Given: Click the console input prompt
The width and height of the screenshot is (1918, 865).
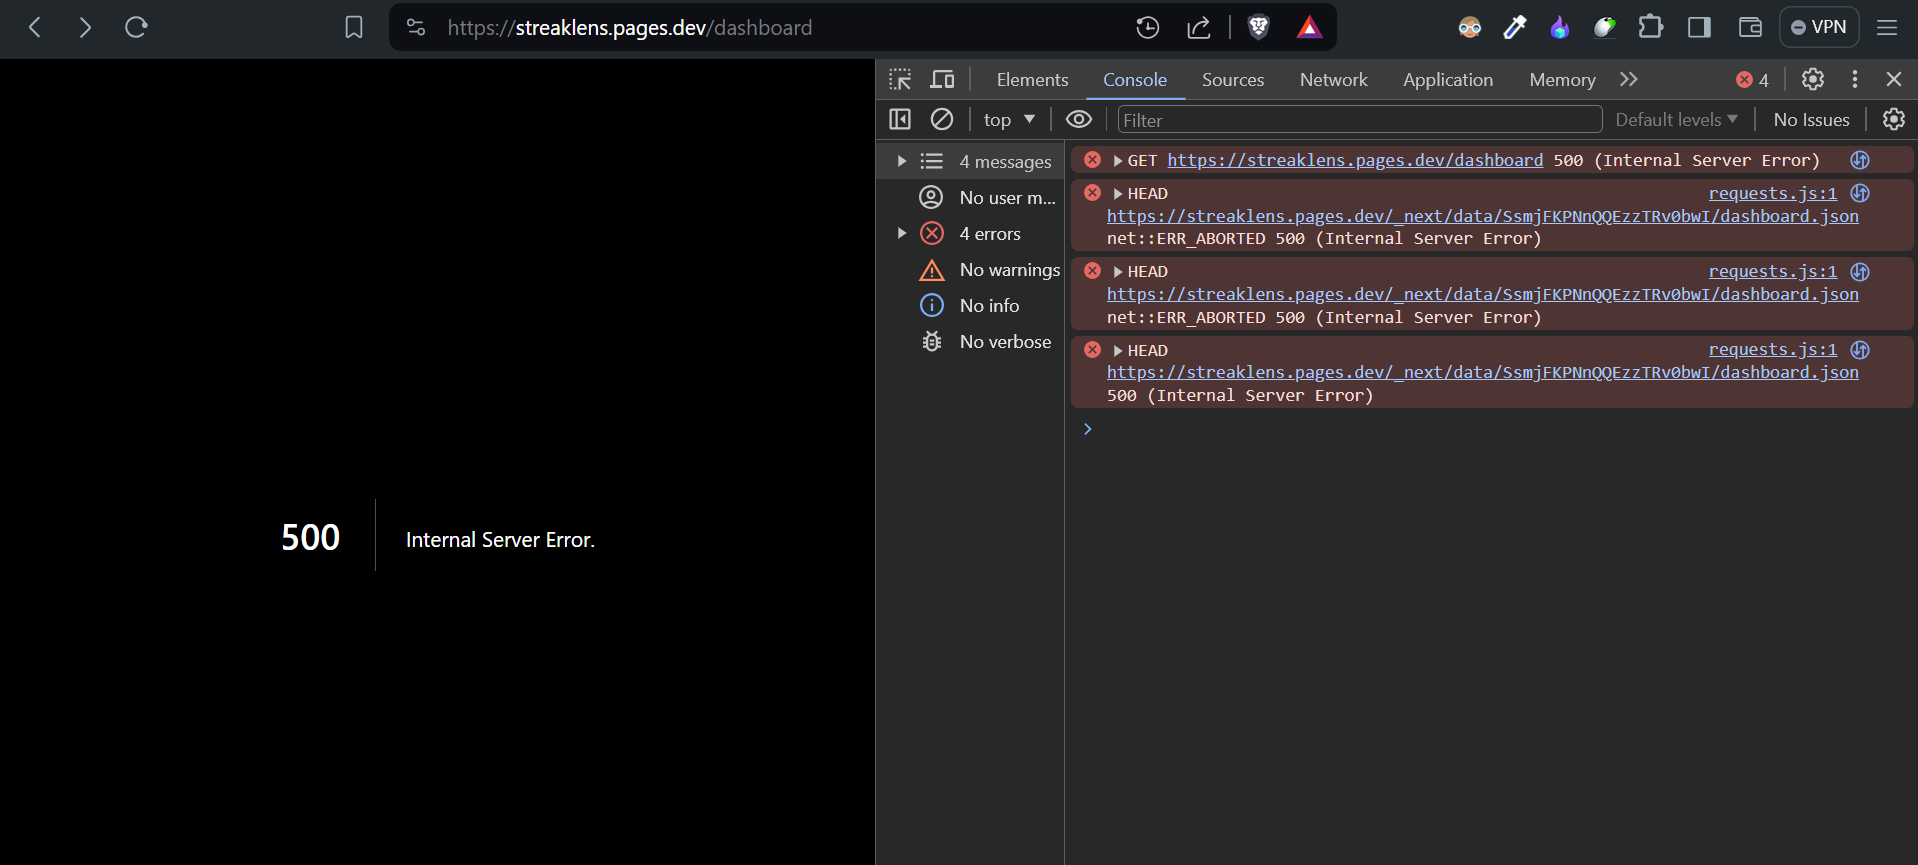Looking at the screenshot, I should click(1490, 429).
